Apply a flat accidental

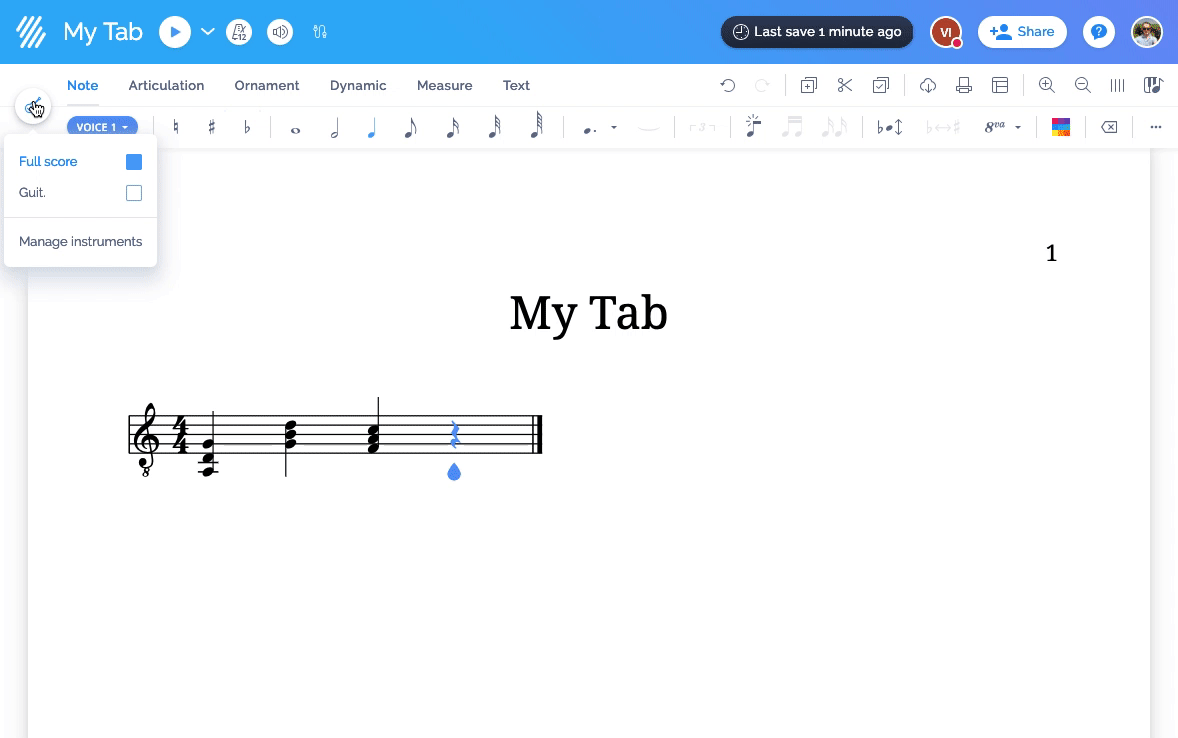247,127
